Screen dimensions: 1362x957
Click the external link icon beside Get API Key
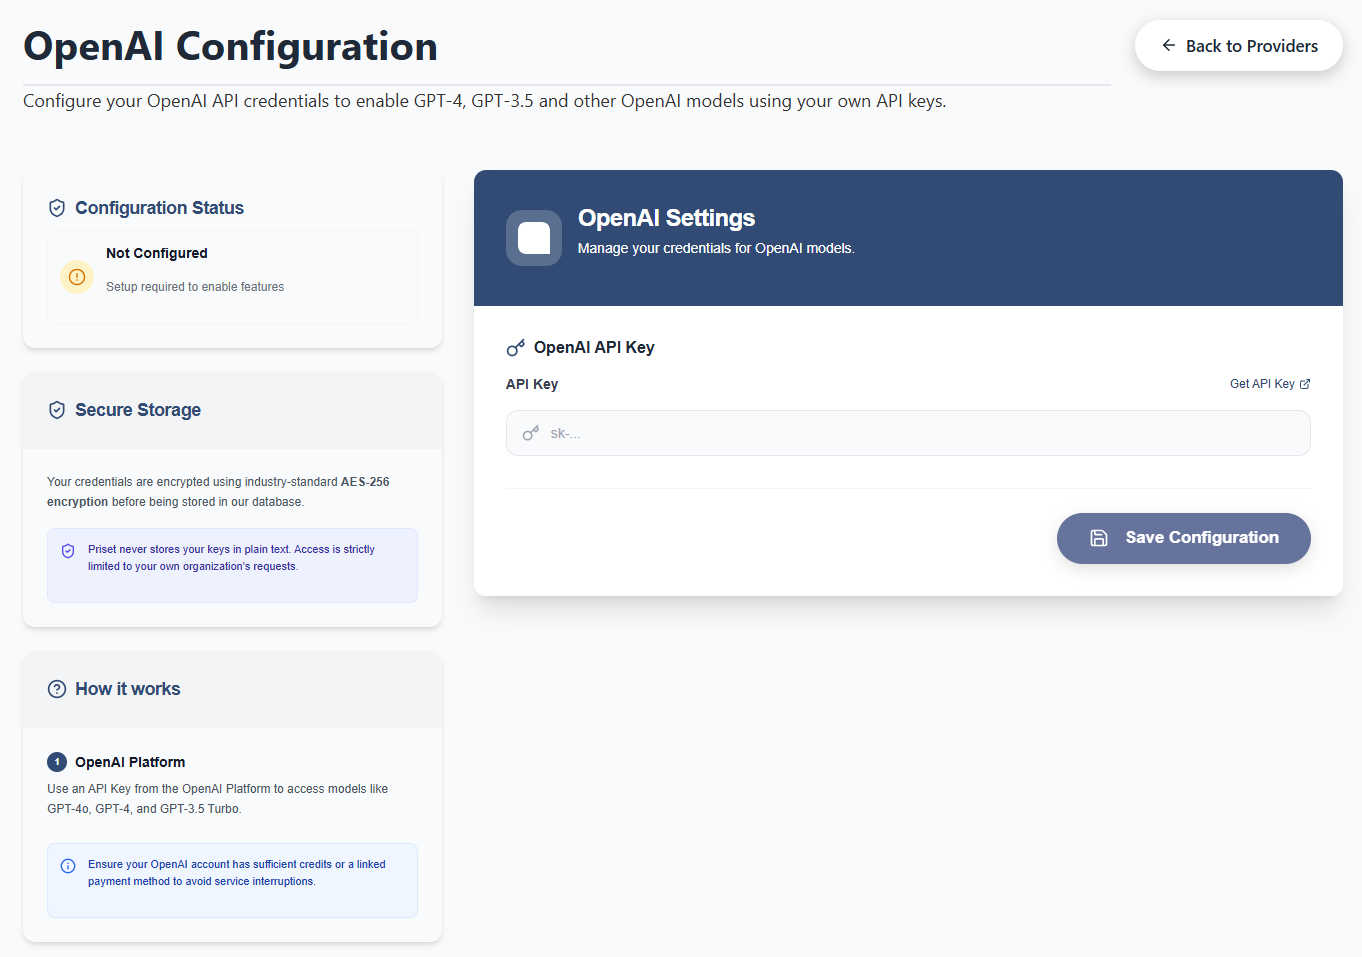[x=1305, y=384]
